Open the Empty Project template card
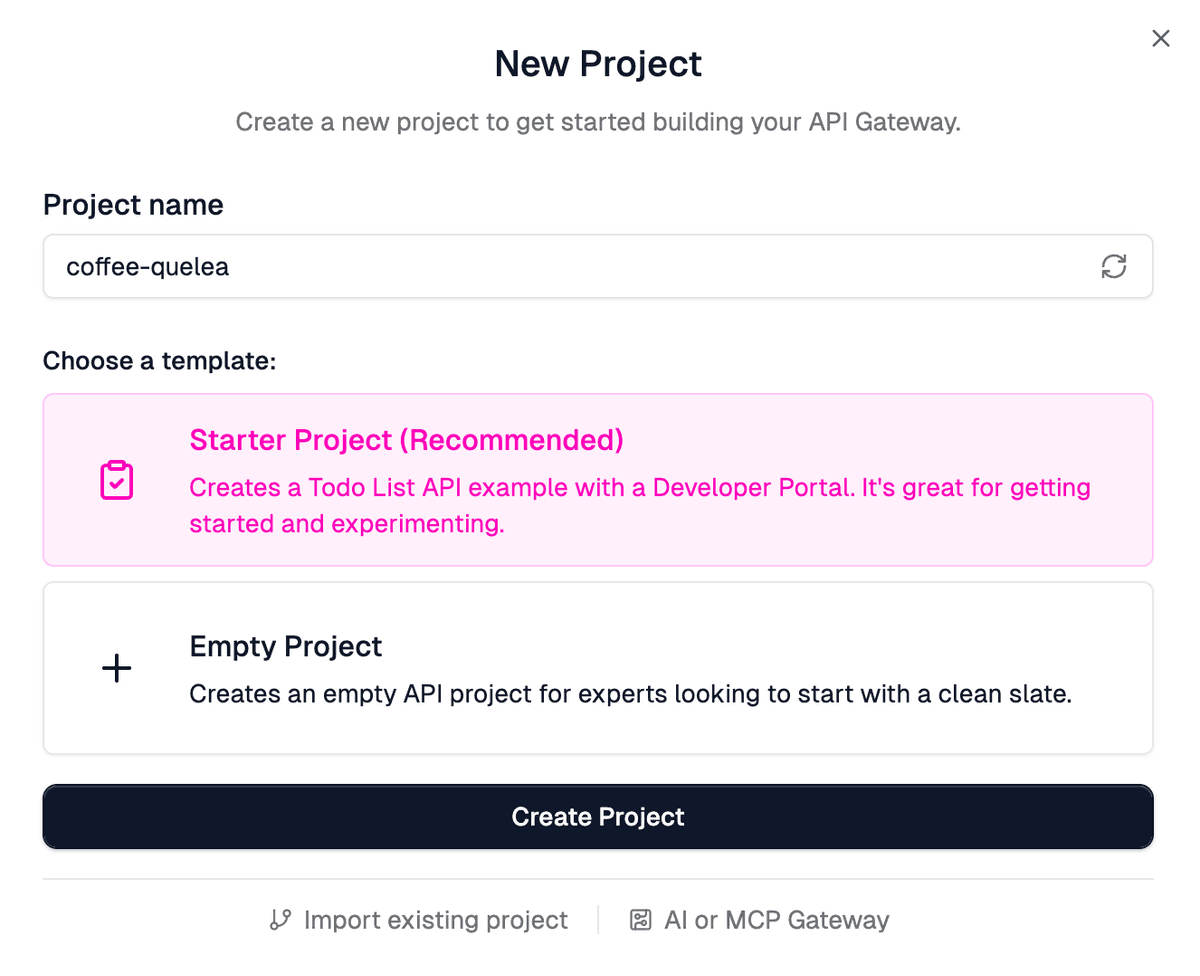Viewport: 1200px width, 976px height. click(x=598, y=668)
